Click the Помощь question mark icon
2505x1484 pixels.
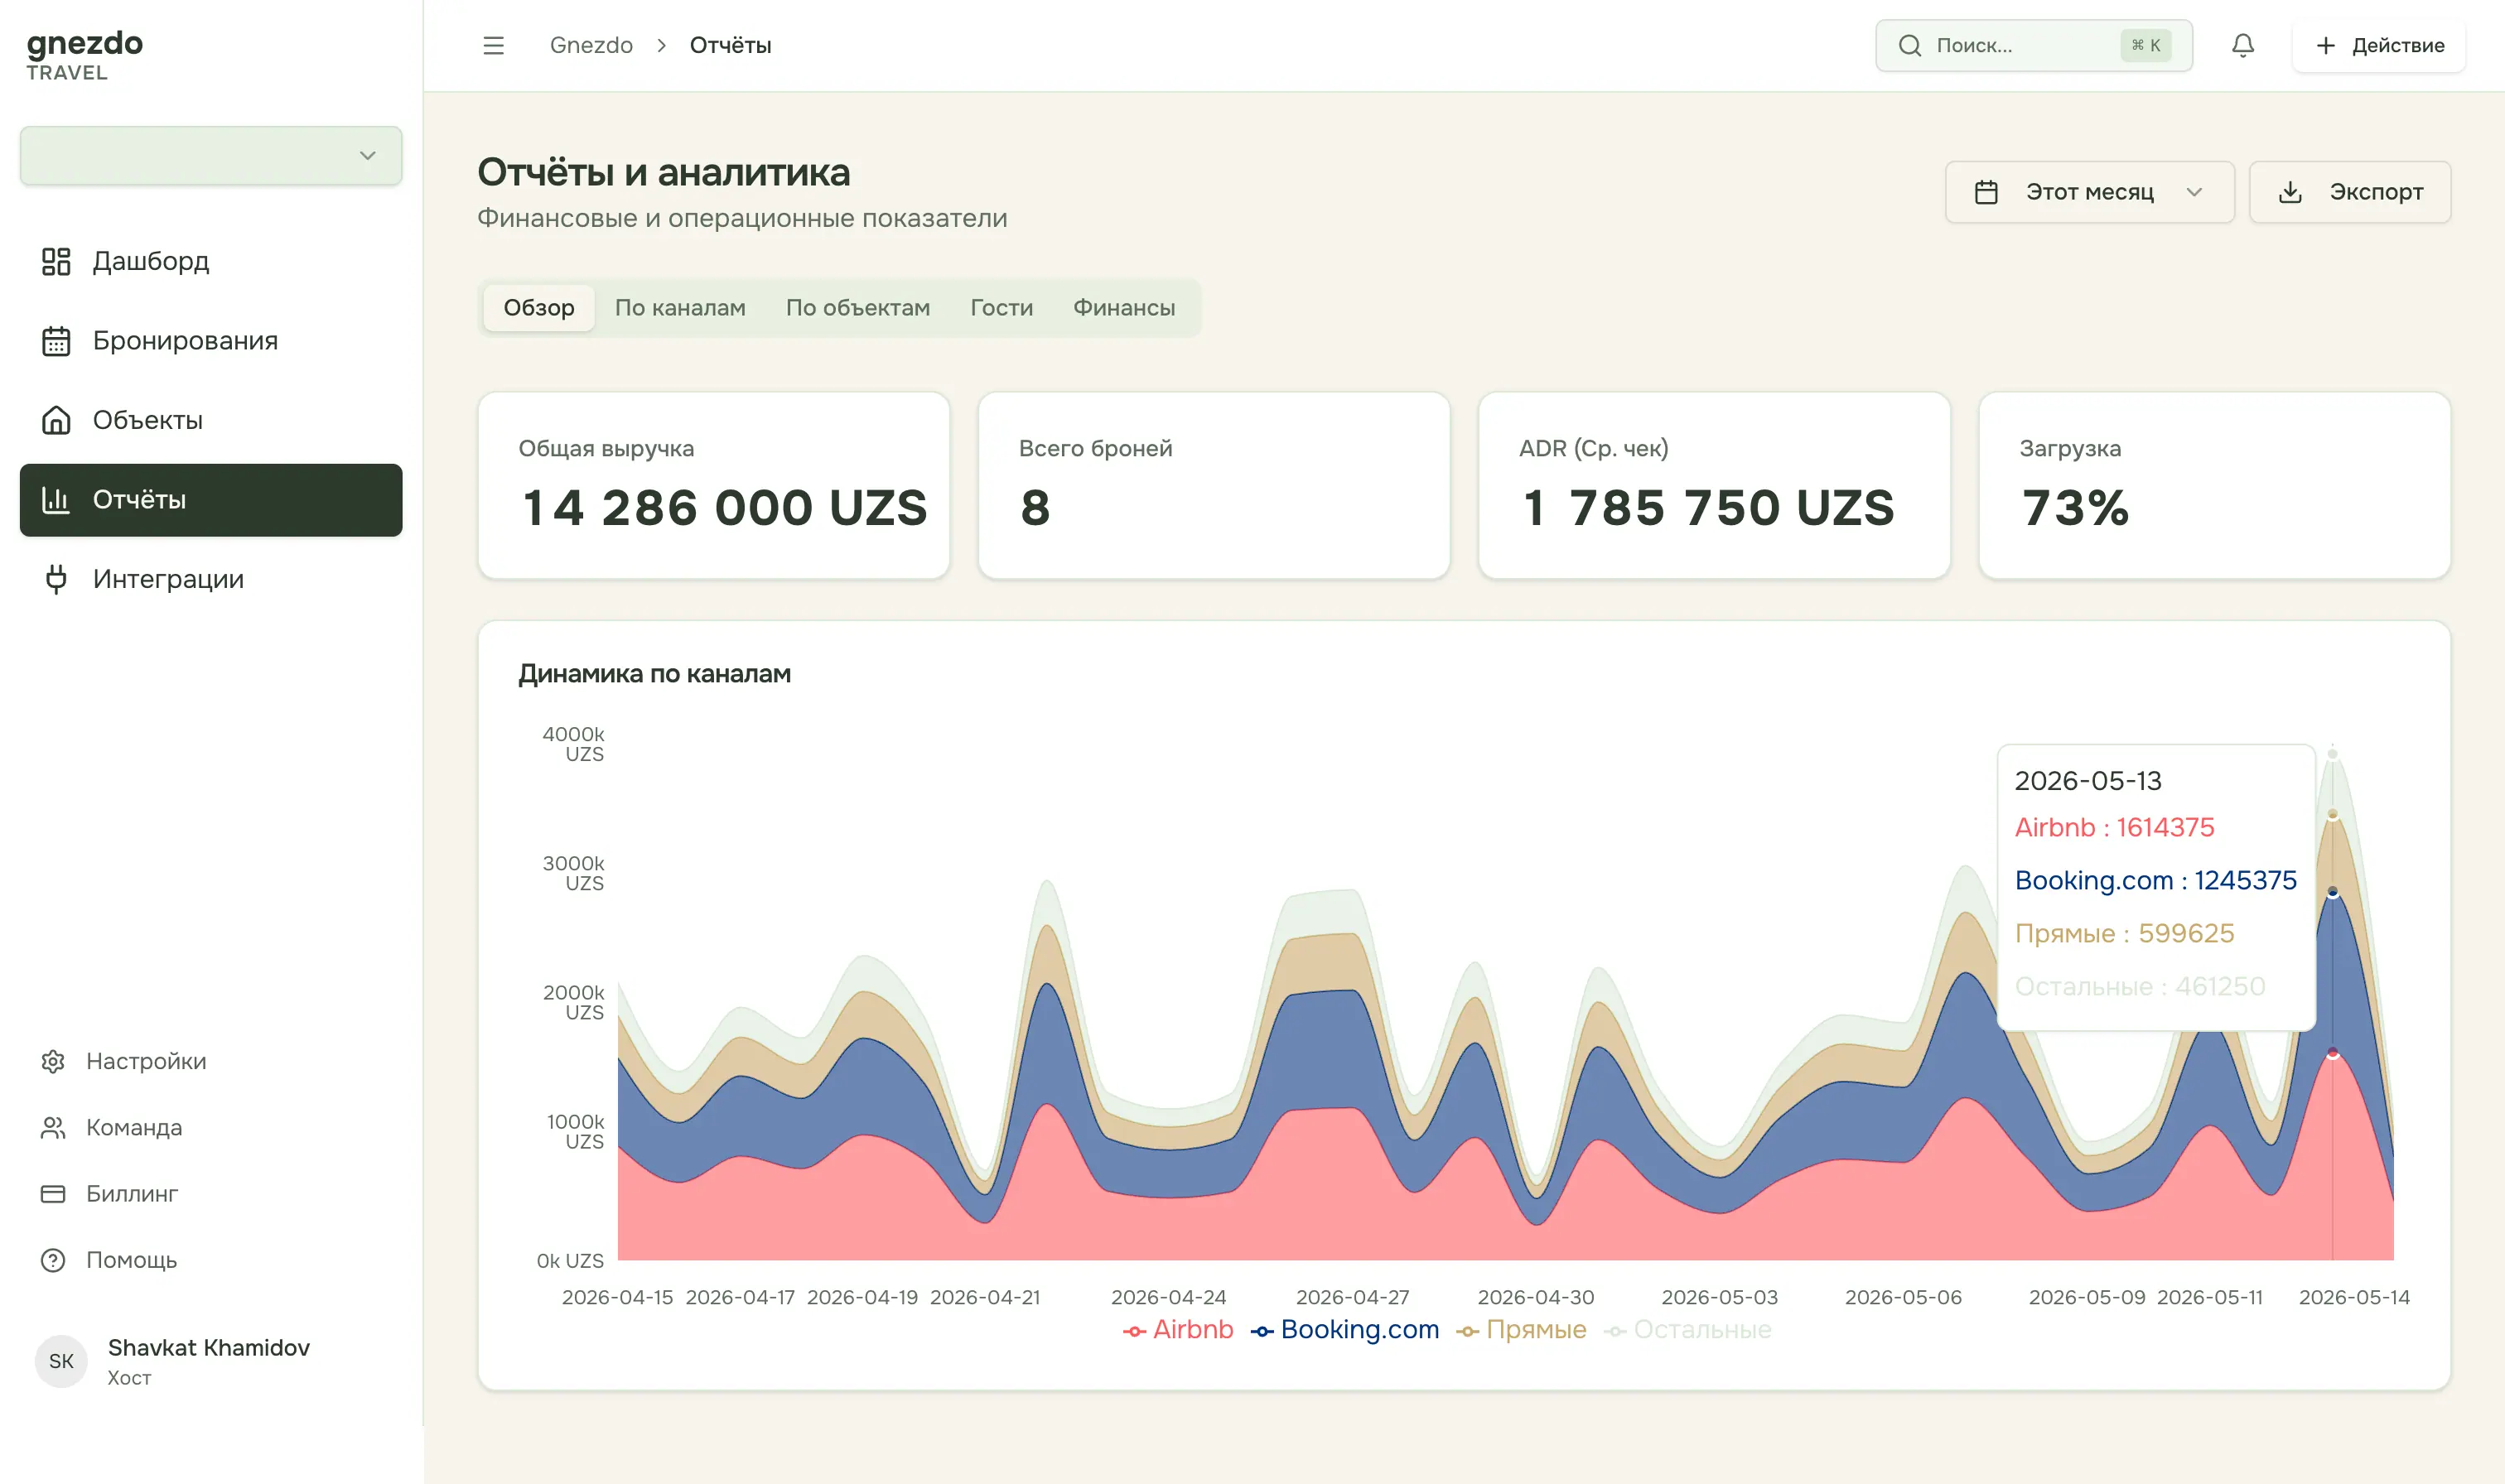(53, 1260)
